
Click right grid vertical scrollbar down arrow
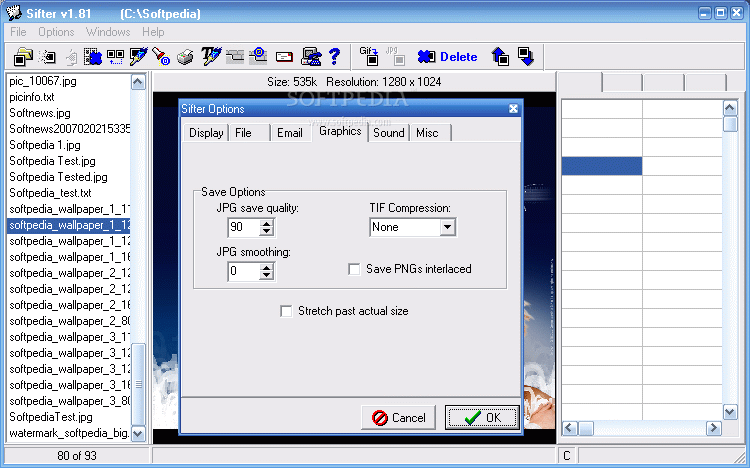click(730, 412)
